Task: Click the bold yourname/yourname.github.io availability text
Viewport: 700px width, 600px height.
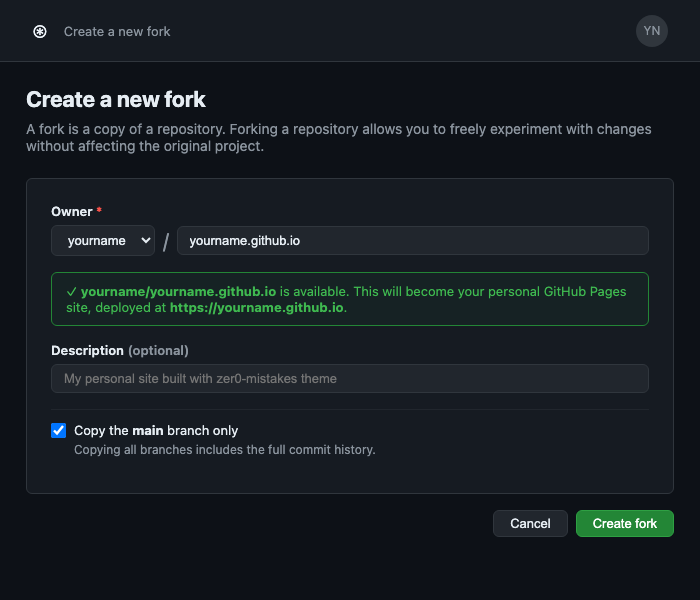Action: tap(179, 292)
